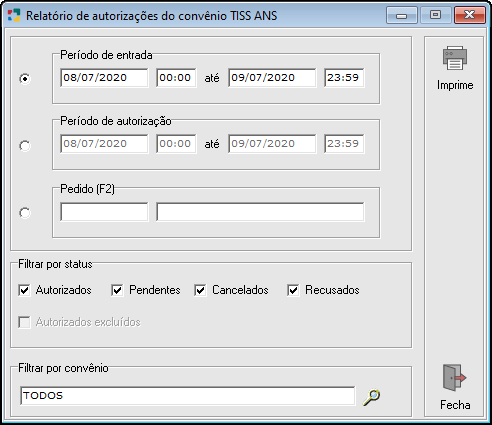Viewport: 492px width, 425px height.
Task: Open convênio search with magnifying glass icon
Action: coord(371,397)
